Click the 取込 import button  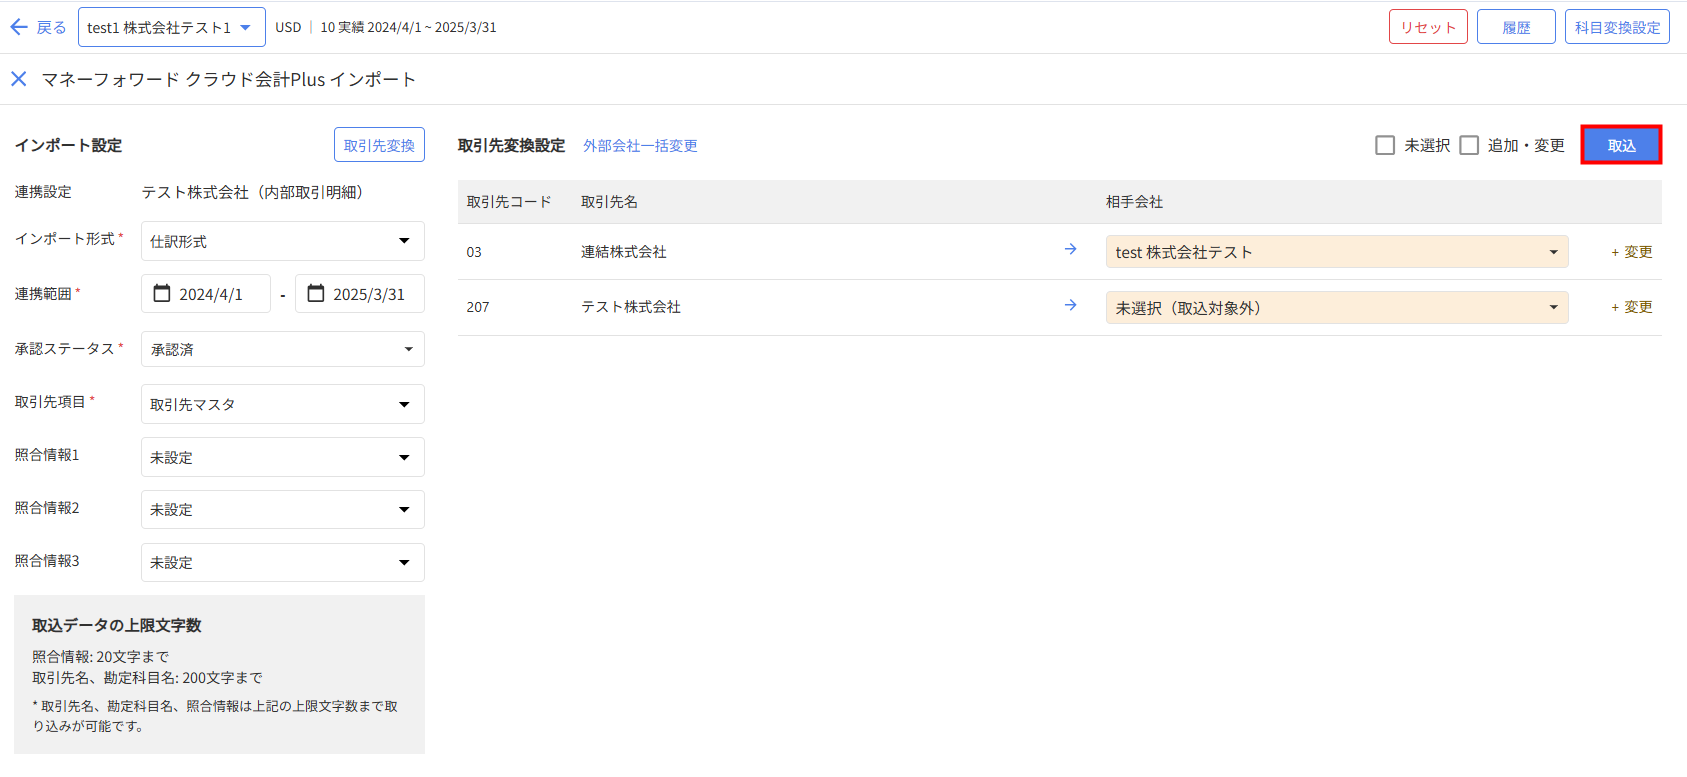point(1621,145)
